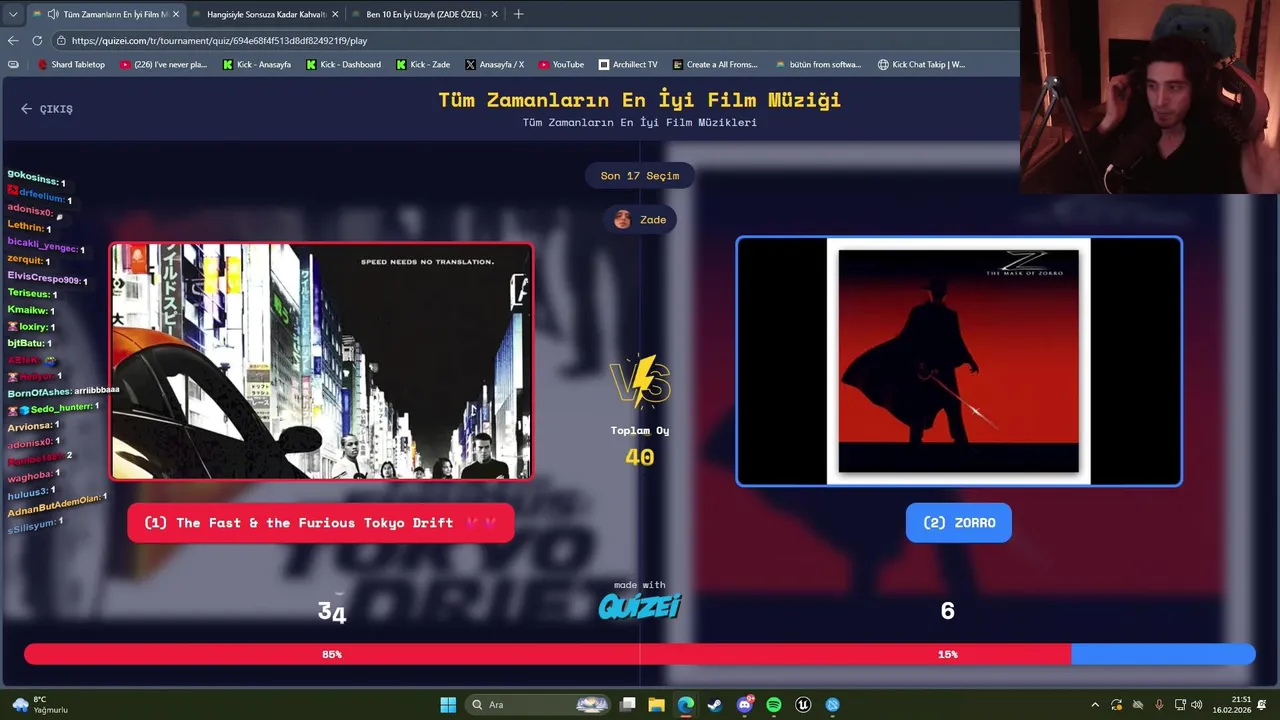
Task: Open Archillect TV bookmark
Action: tap(628, 64)
